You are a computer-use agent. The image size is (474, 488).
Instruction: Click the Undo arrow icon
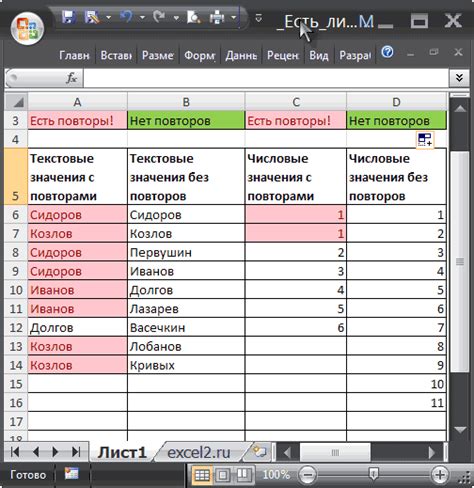(x=127, y=17)
